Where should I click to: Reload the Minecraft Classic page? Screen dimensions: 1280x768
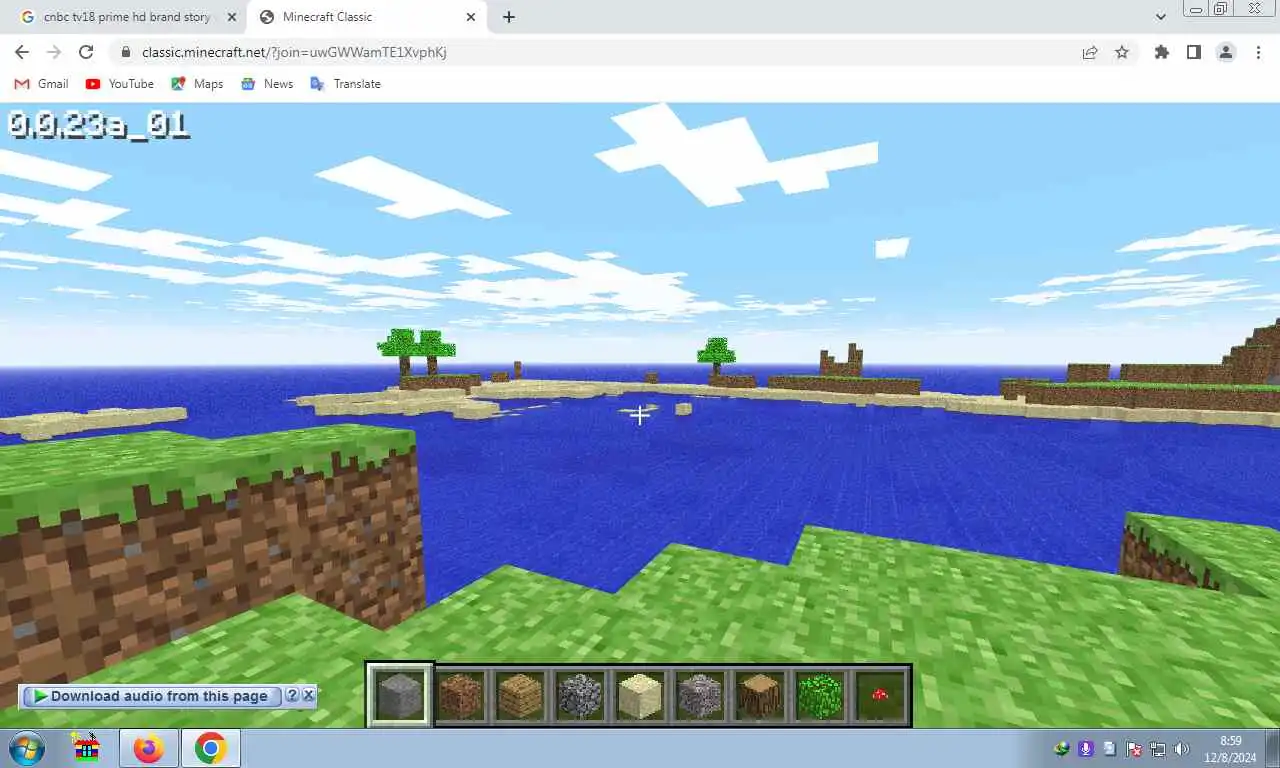pos(86,52)
